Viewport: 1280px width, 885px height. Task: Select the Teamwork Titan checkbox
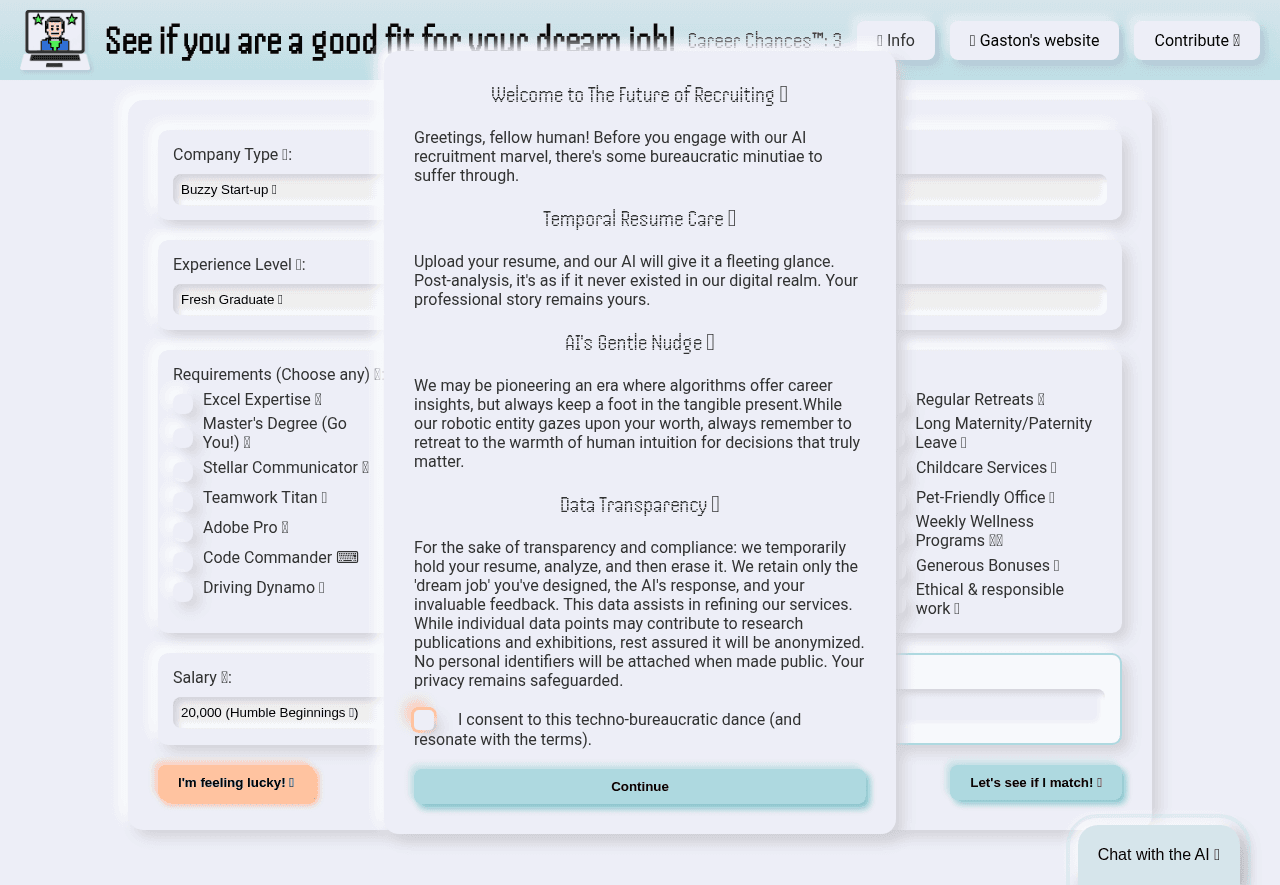(182, 499)
